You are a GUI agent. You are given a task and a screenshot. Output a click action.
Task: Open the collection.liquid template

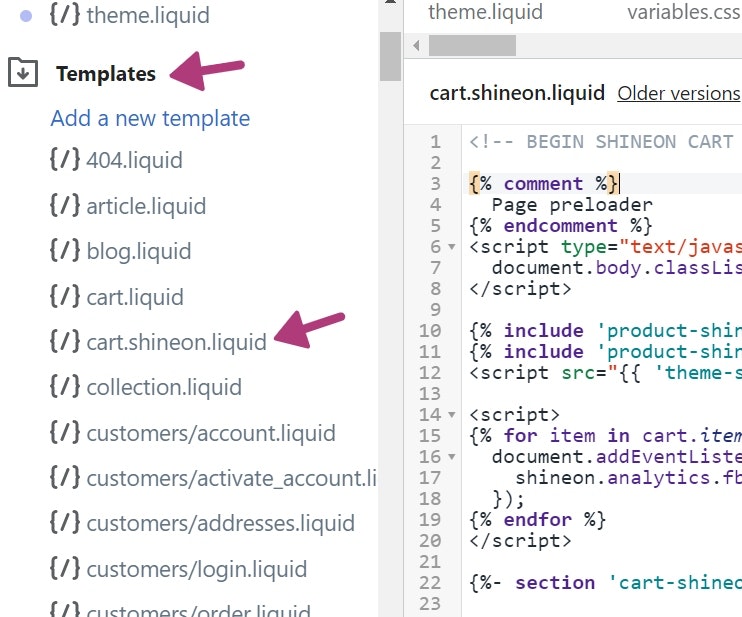coord(164,388)
